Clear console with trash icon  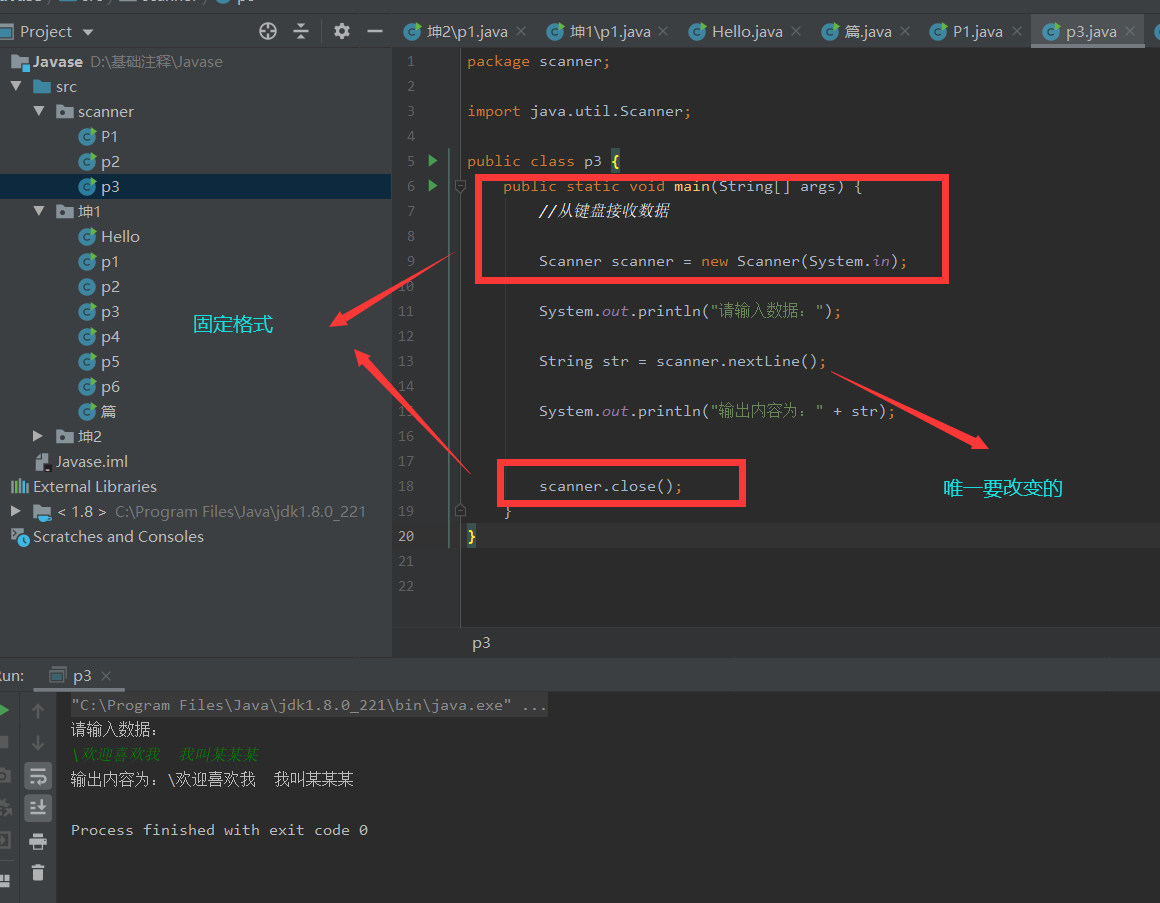pos(38,873)
